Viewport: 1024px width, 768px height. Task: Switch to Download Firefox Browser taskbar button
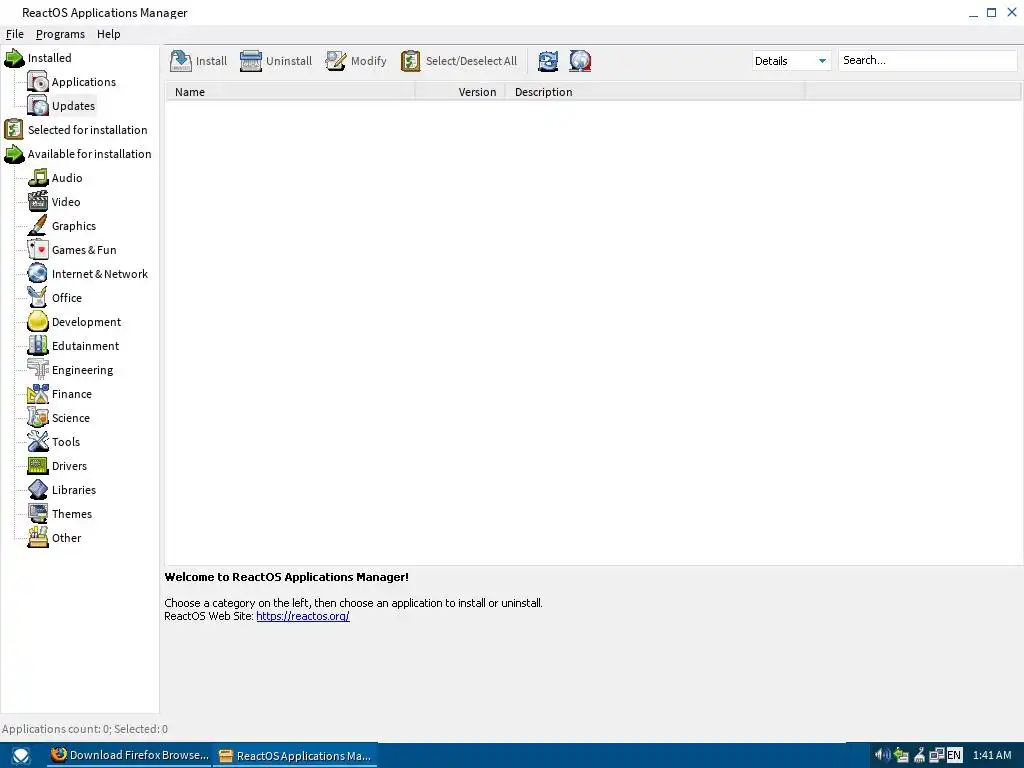click(x=130, y=755)
